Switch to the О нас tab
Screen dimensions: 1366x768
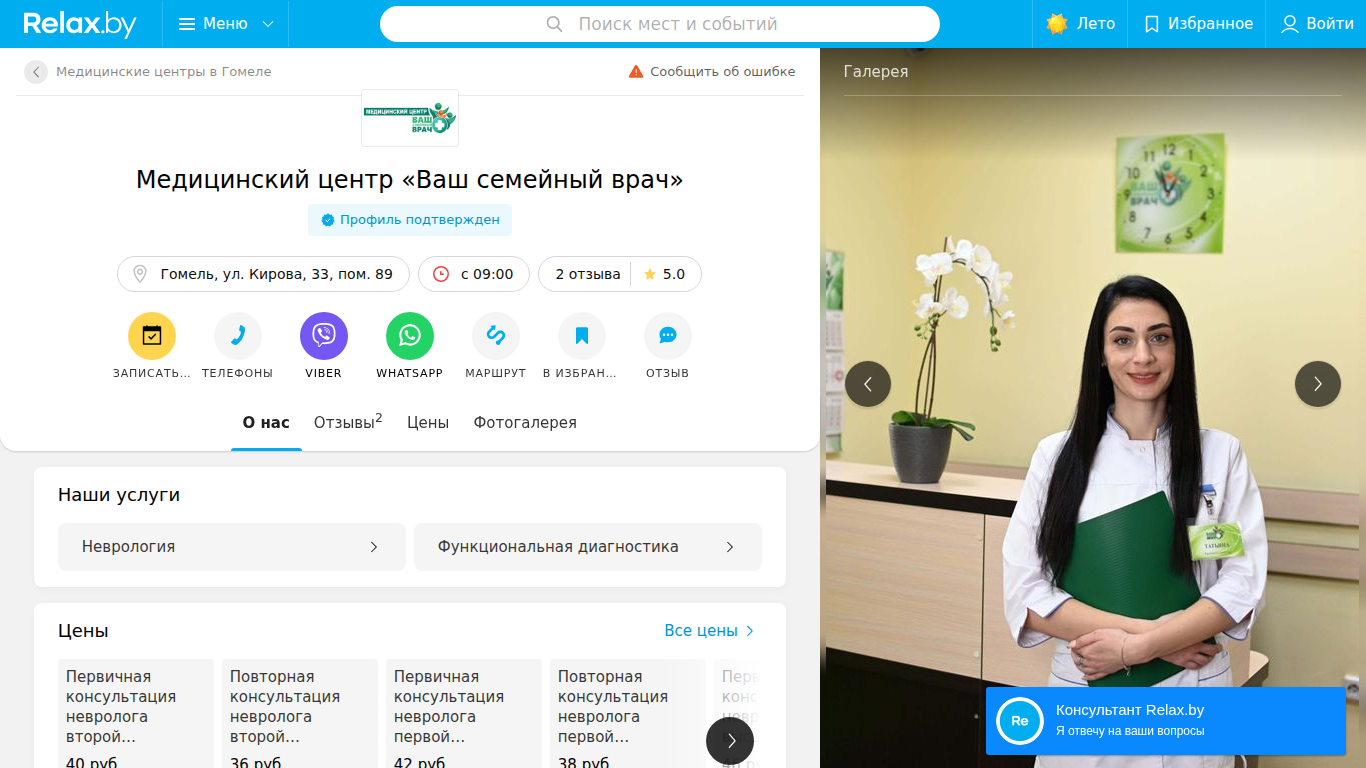pyautogui.click(x=266, y=423)
